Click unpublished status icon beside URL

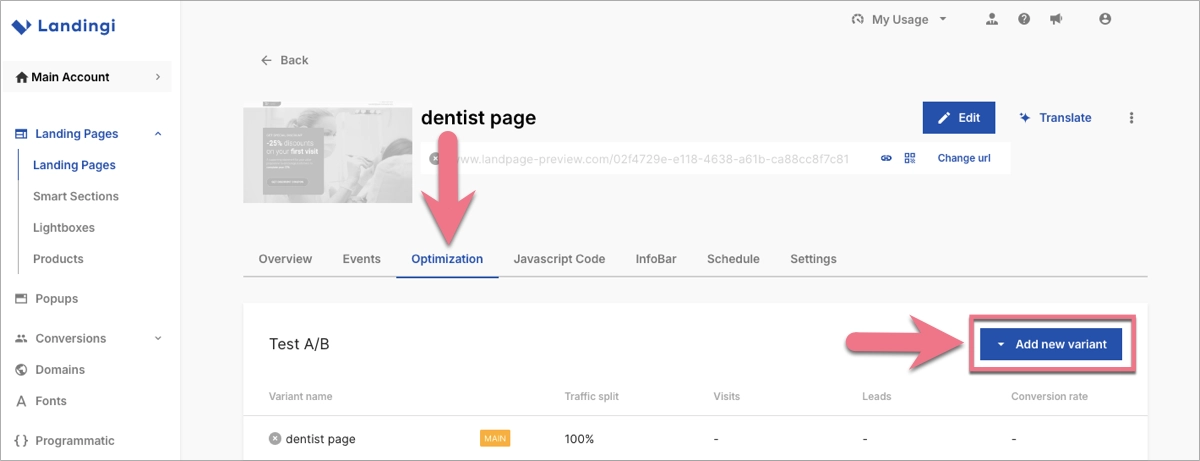[435, 158]
